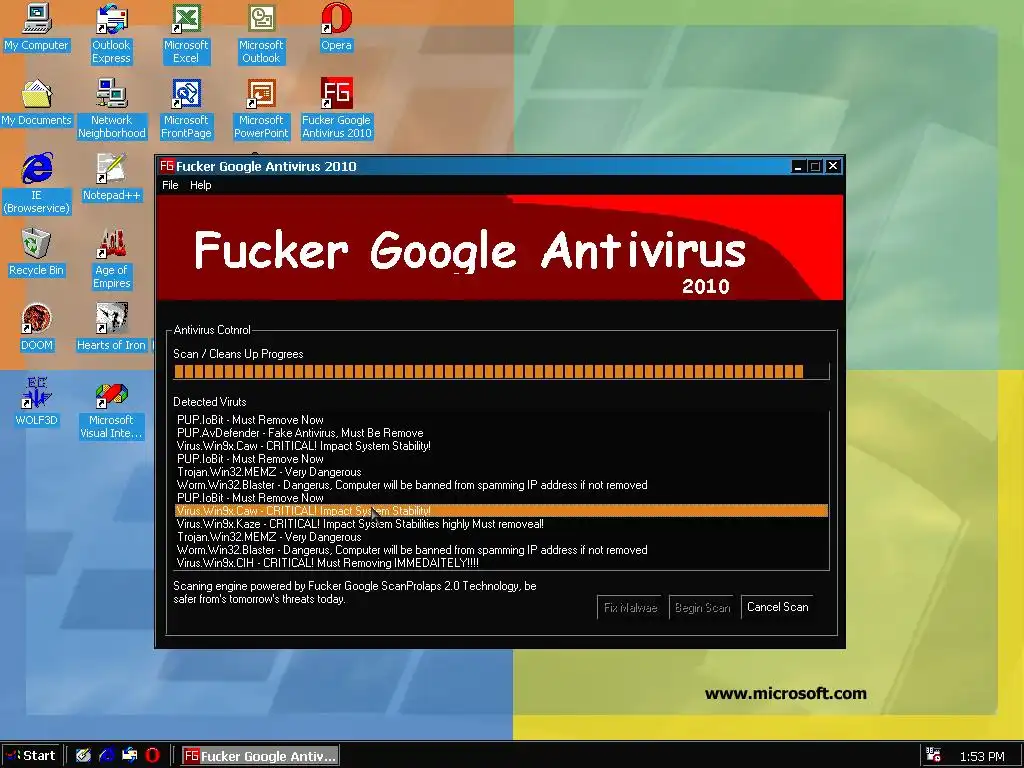Launch Age of Empires shortcut
This screenshot has height=768, width=1024.
[112, 259]
